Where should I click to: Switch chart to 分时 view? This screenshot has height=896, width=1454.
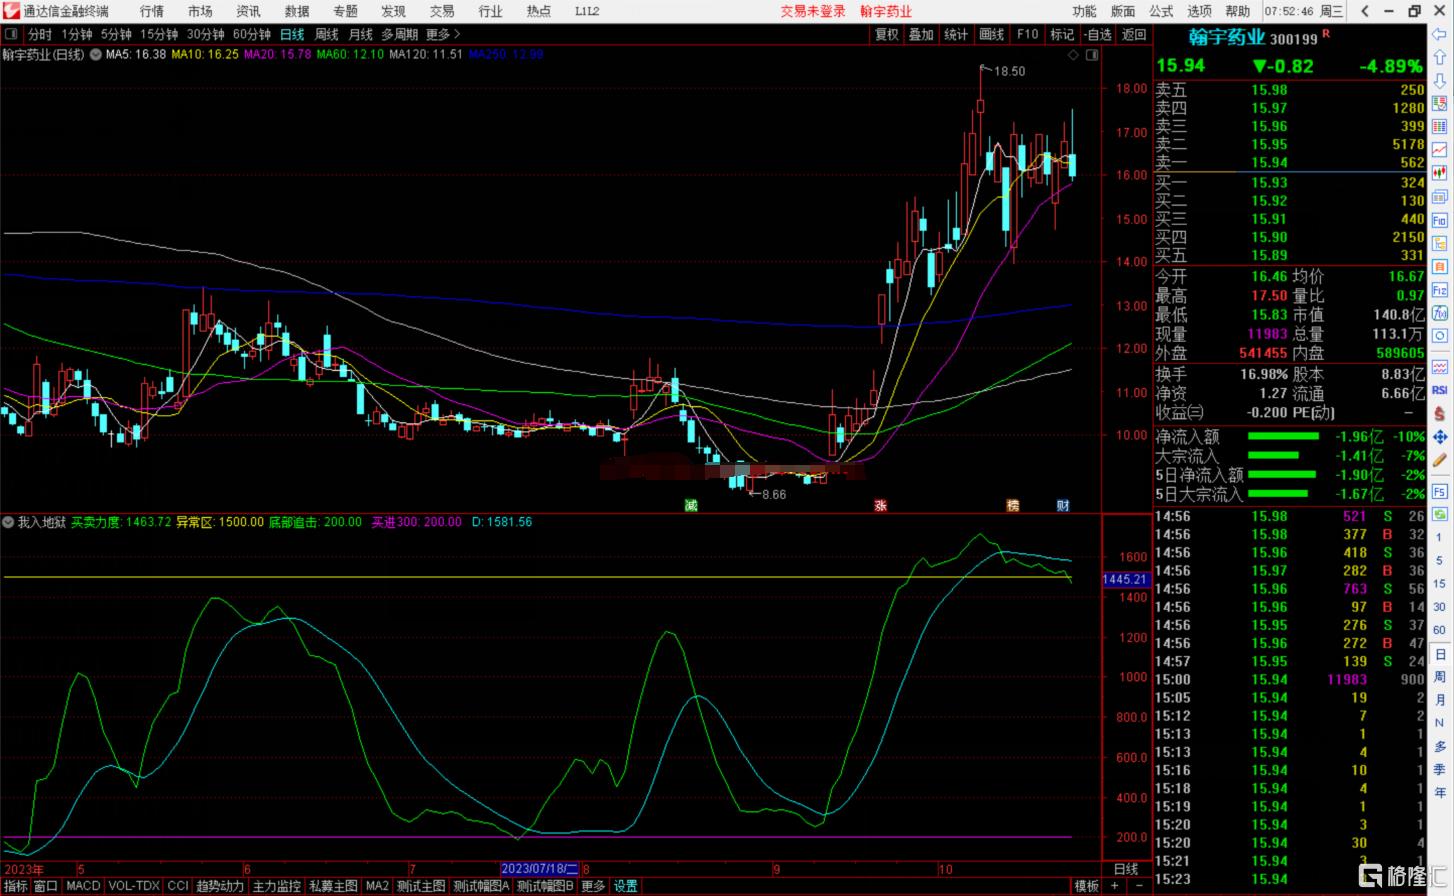[40, 34]
